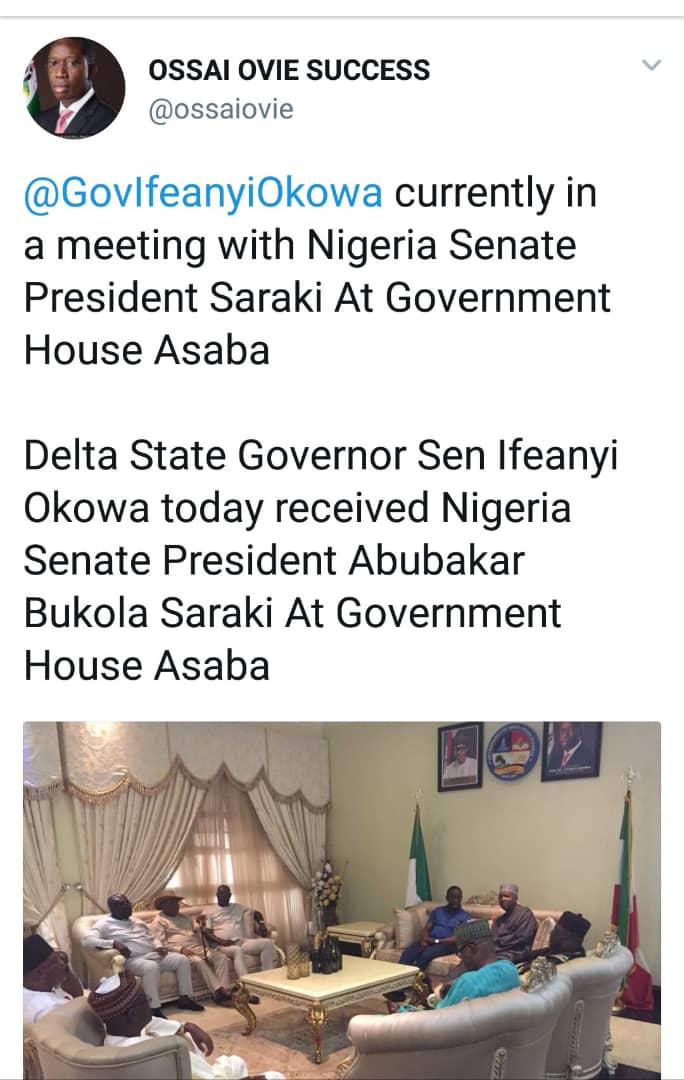The width and height of the screenshot is (684, 1080).
Task: Tap the first paragraph about the Saraki meeting
Action: 318,270
